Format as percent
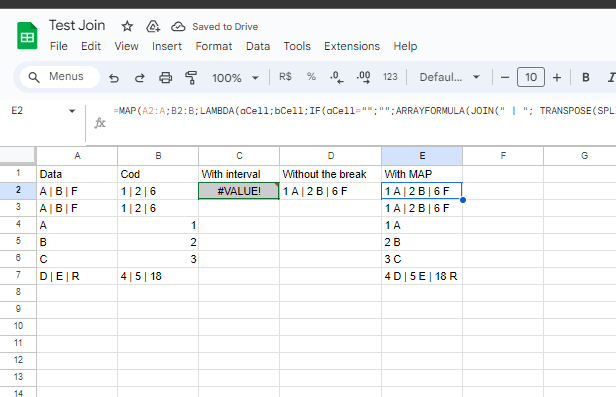 coord(311,77)
